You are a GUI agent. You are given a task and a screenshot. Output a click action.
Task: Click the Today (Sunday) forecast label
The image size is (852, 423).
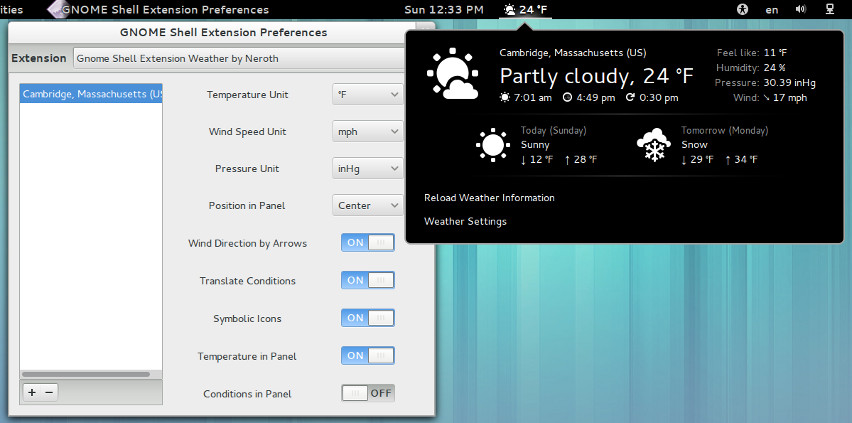[x=554, y=130]
